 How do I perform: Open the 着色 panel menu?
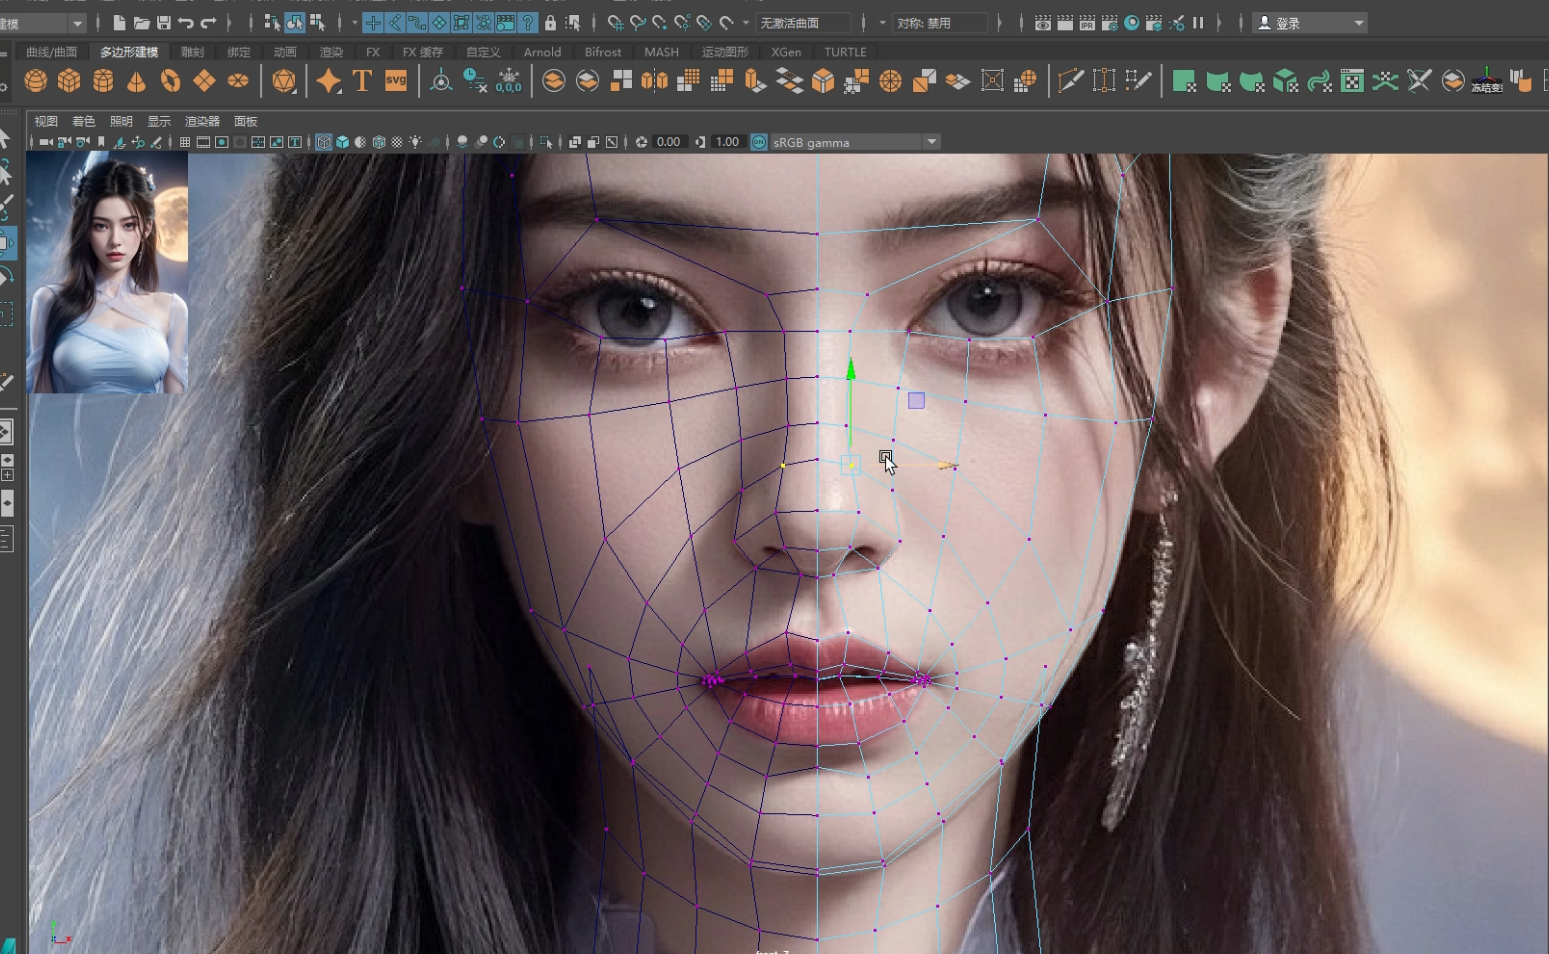84,121
